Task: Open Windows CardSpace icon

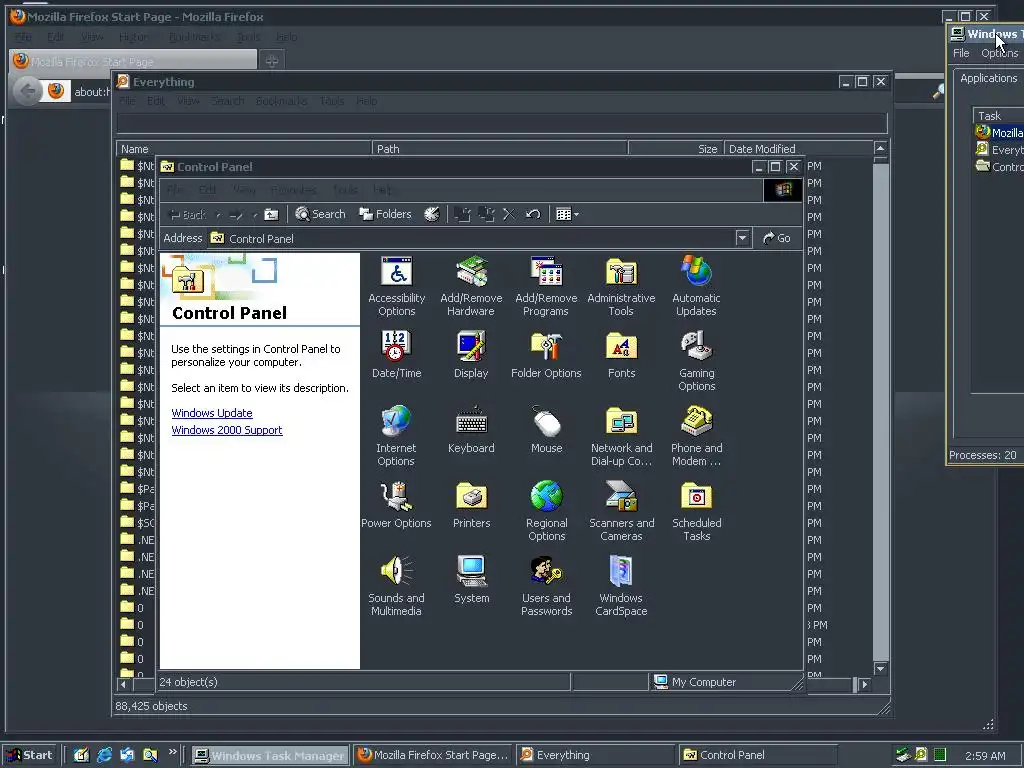Action: pyautogui.click(x=621, y=586)
